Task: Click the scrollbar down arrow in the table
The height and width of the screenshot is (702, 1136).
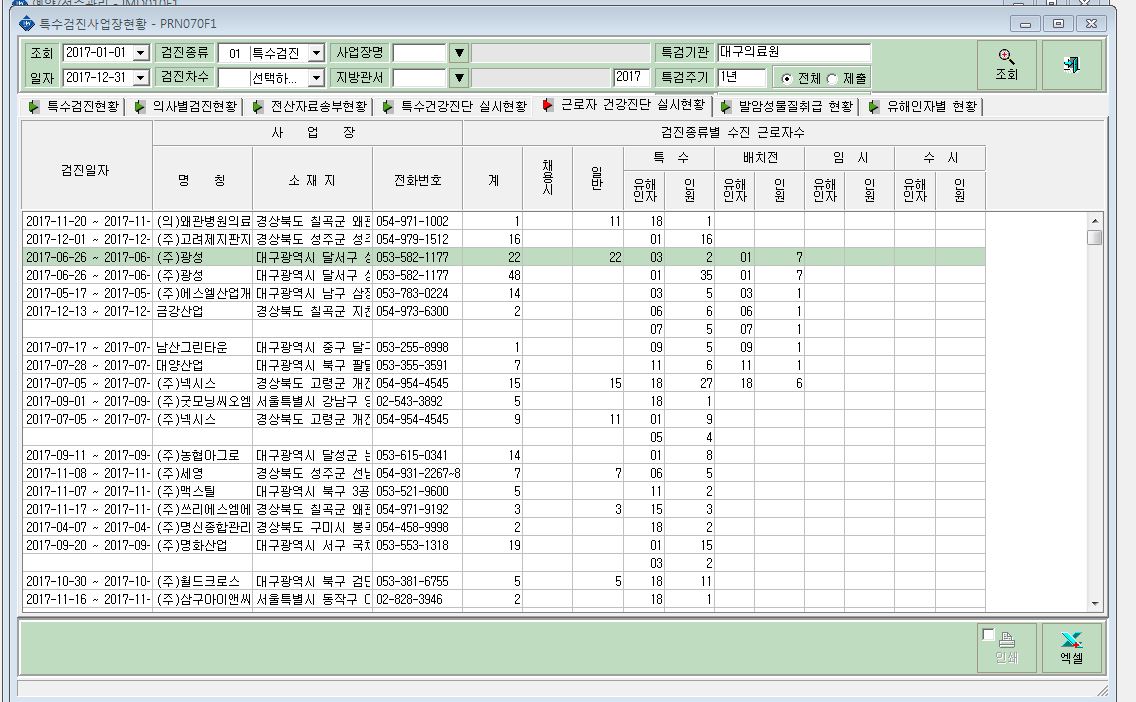Action: (x=1095, y=603)
